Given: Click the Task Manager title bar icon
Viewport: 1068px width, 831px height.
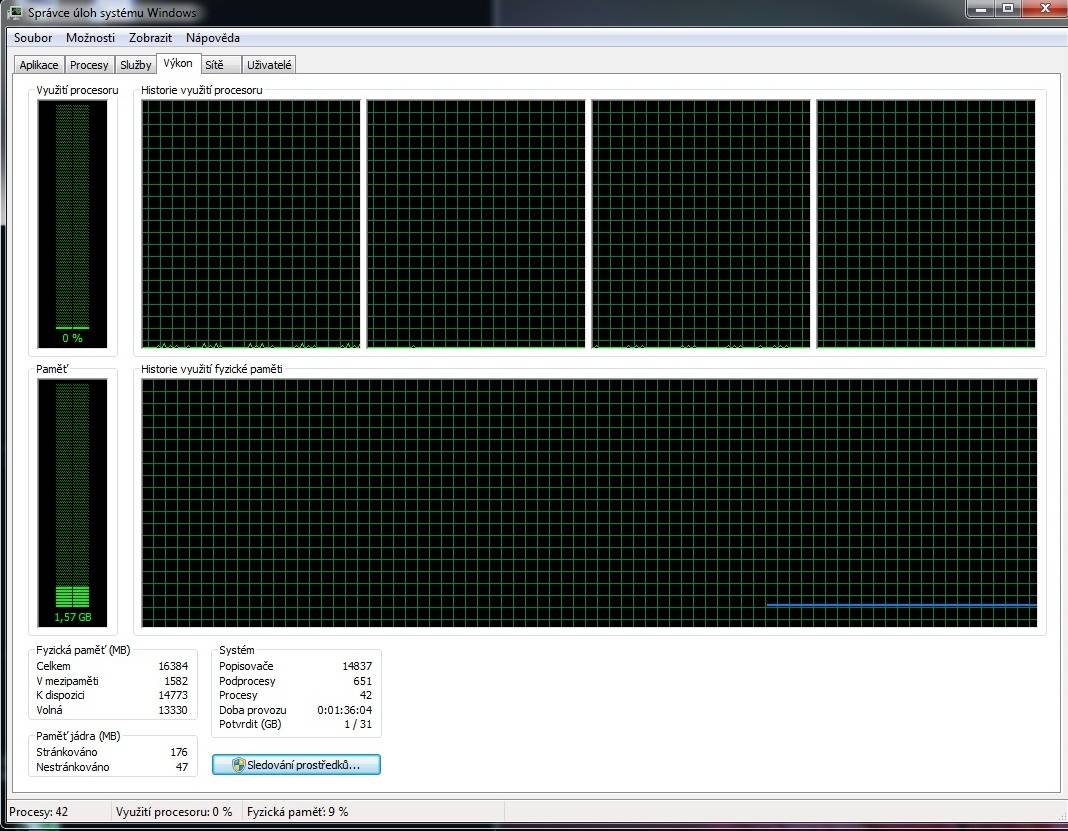Looking at the screenshot, I should click(14, 12).
